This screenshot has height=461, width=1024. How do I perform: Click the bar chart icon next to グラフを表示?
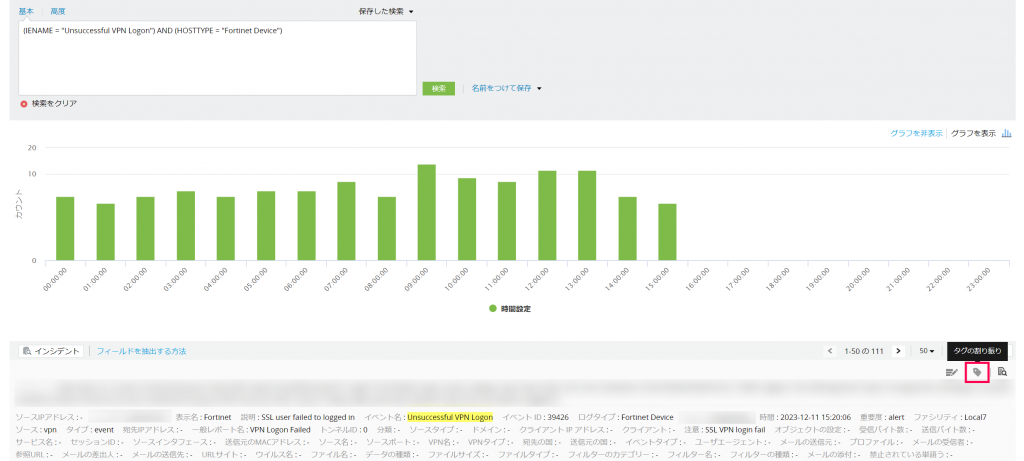[1007, 132]
